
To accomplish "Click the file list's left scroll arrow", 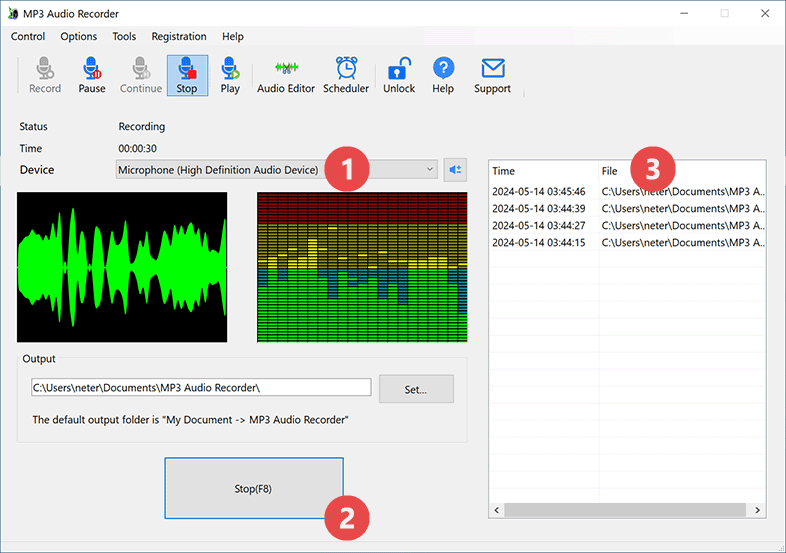I will [x=497, y=510].
